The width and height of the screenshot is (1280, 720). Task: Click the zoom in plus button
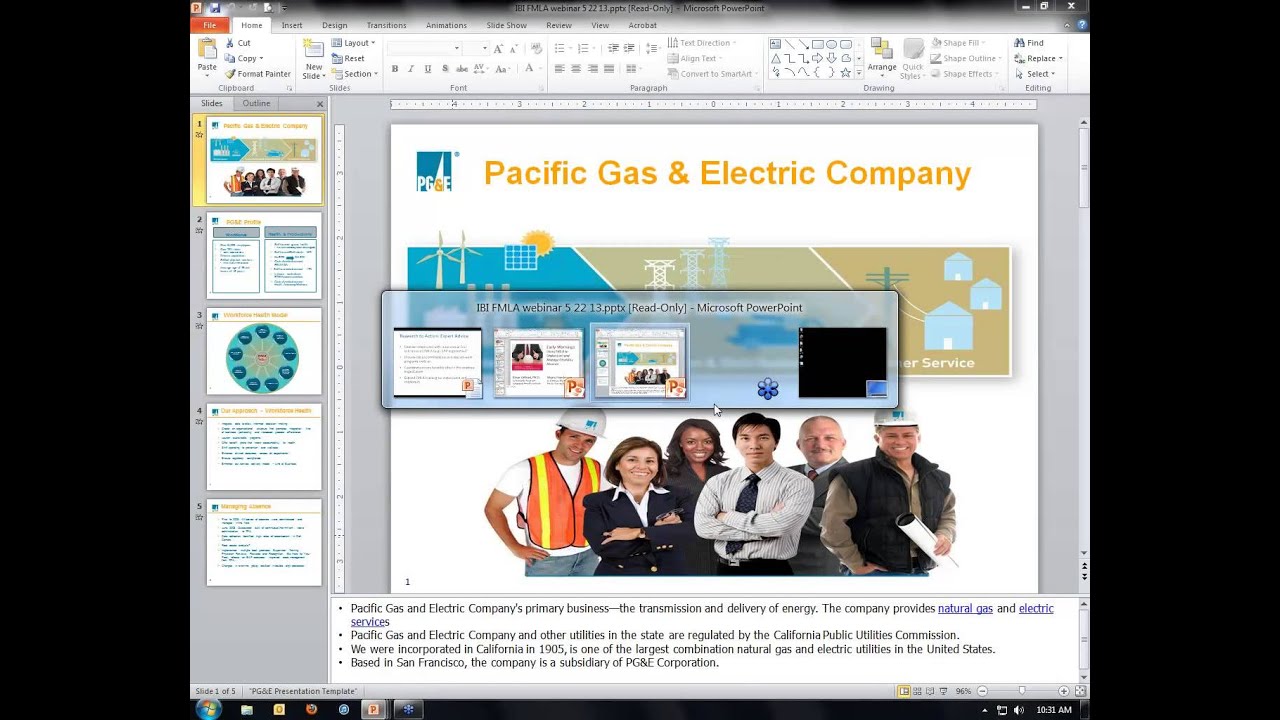coord(1064,691)
